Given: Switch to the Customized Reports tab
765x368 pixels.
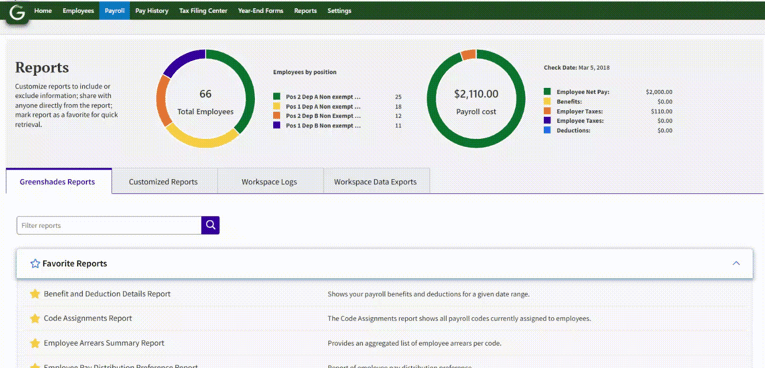Looking at the screenshot, I should click(163, 182).
